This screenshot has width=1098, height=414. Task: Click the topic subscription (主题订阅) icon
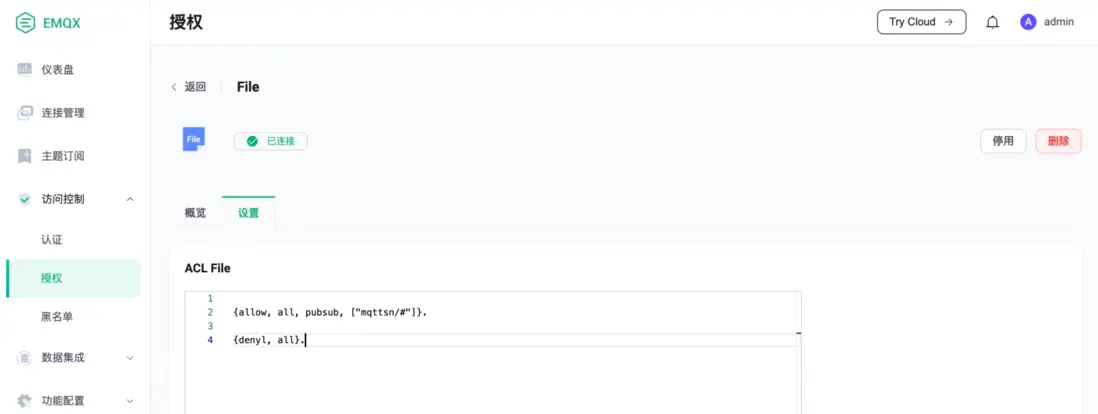pyautogui.click(x=25, y=156)
